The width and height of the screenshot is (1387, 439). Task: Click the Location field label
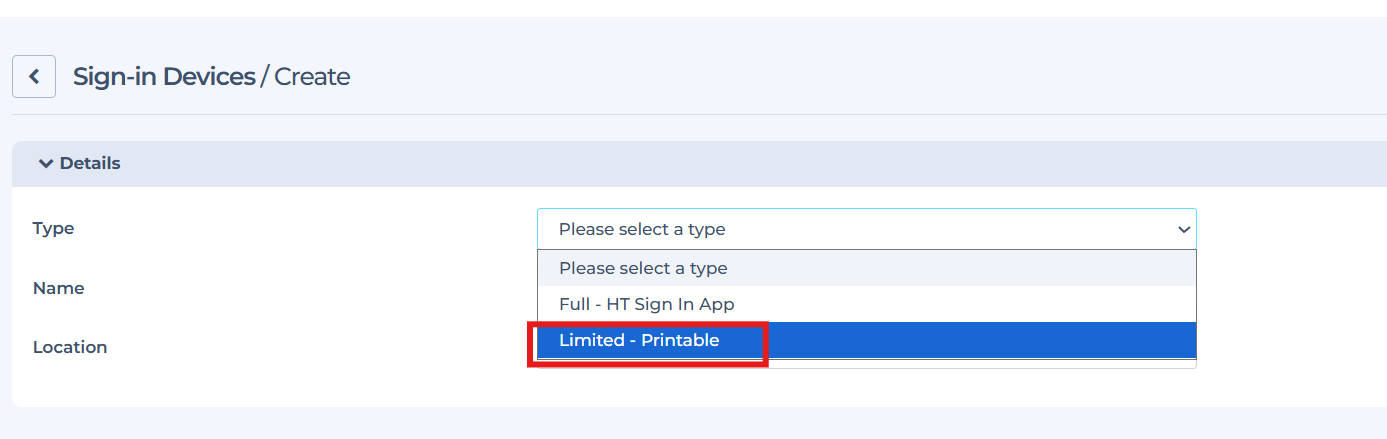pos(70,347)
